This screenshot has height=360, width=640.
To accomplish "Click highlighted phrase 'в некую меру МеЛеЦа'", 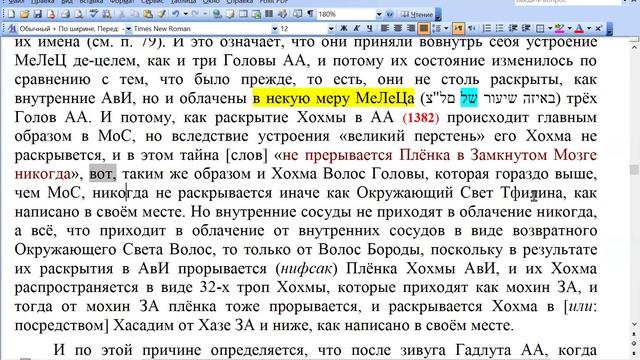I will (x=333, y=98).
